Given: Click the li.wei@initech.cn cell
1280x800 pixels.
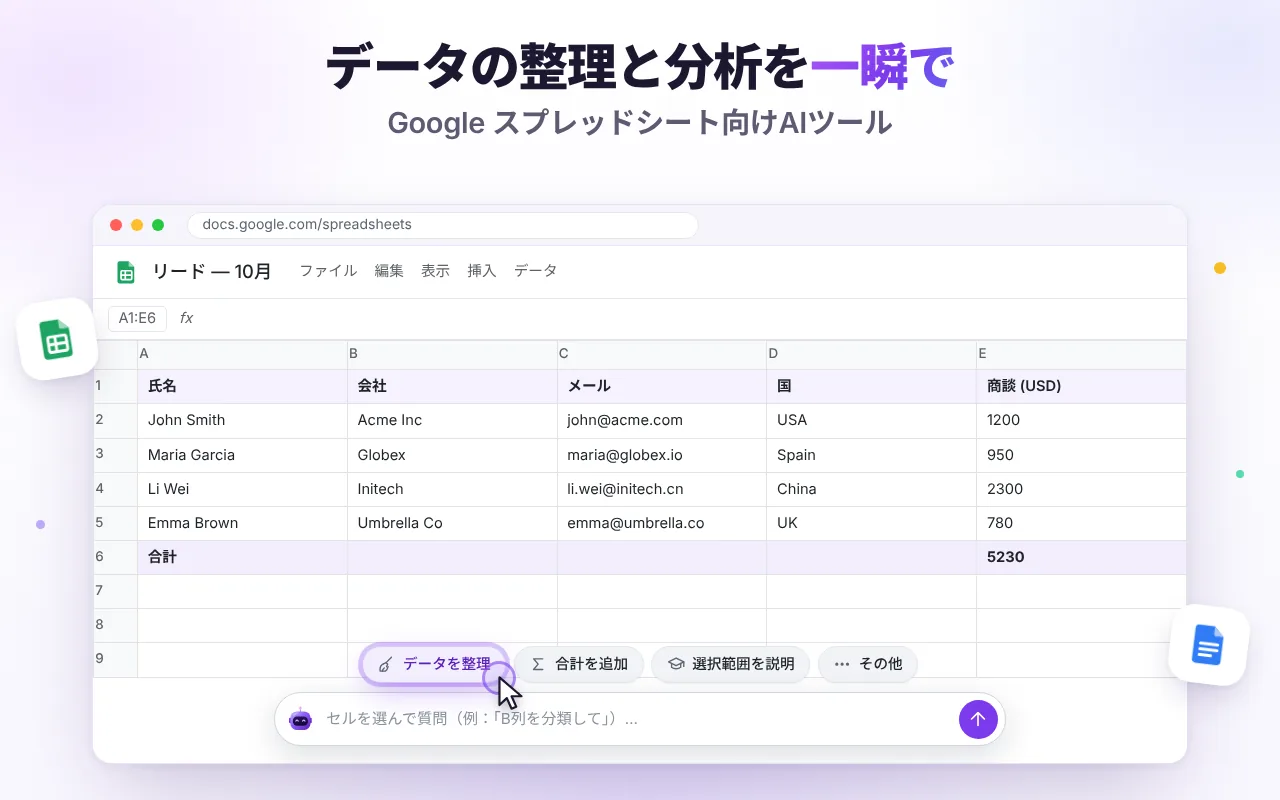Looking at the screenshot, I should tap(662, 489).
